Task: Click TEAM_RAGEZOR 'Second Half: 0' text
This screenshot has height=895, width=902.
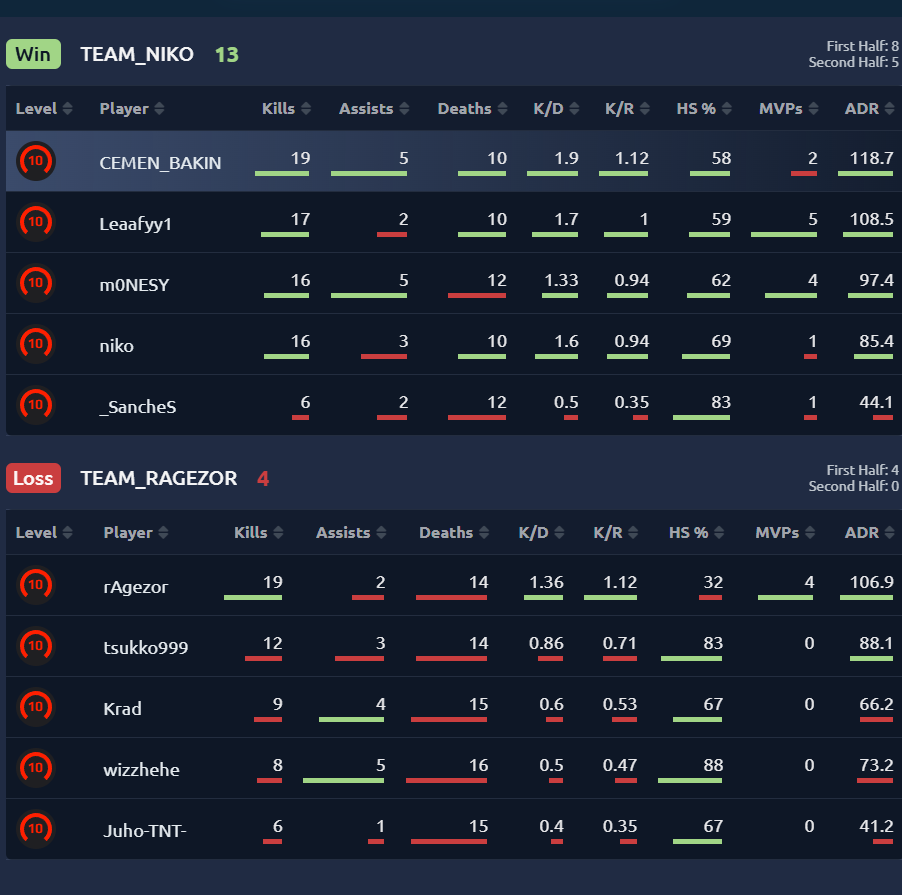Action: 854,486
